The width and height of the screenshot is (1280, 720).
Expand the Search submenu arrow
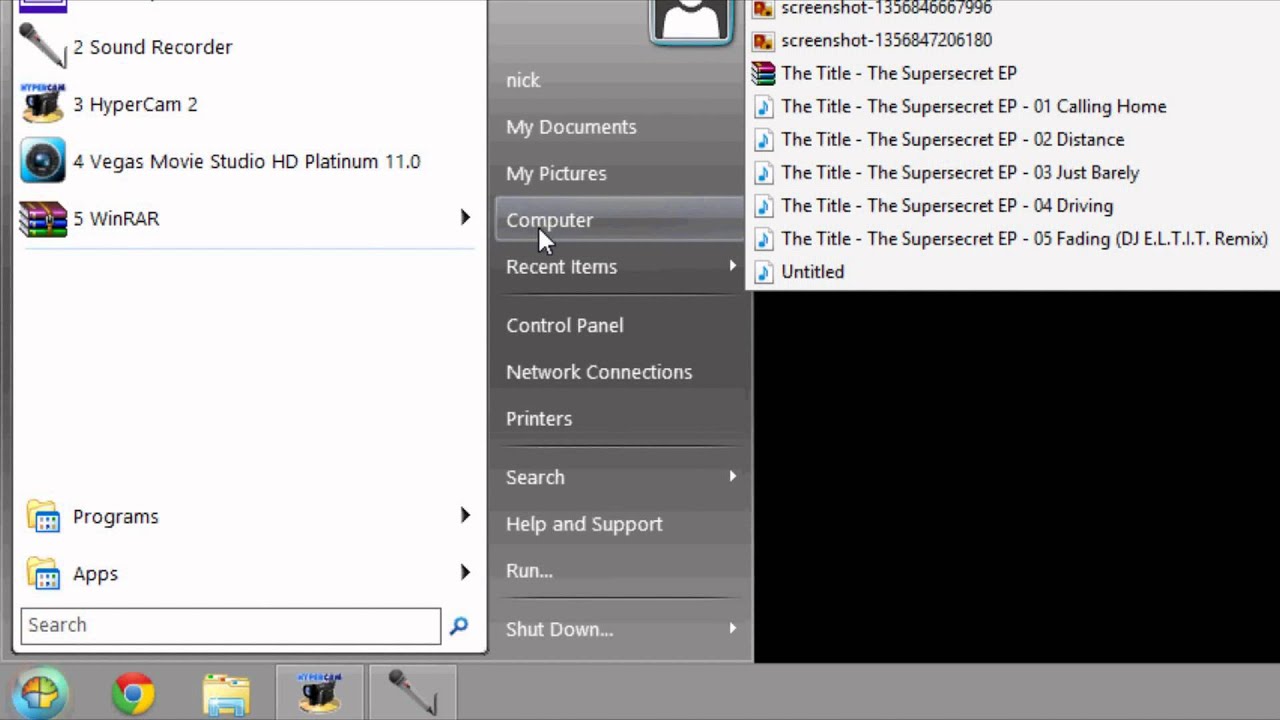pos(733,476)
